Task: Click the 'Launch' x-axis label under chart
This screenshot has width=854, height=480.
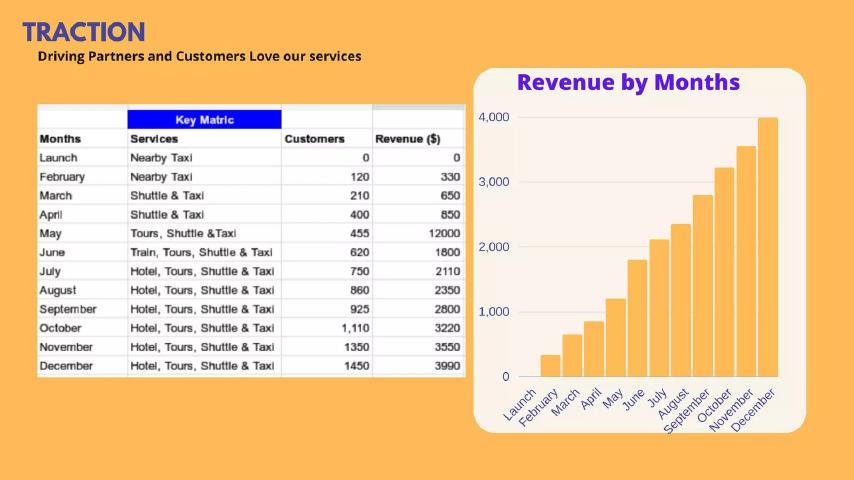Action: (520, 404)
